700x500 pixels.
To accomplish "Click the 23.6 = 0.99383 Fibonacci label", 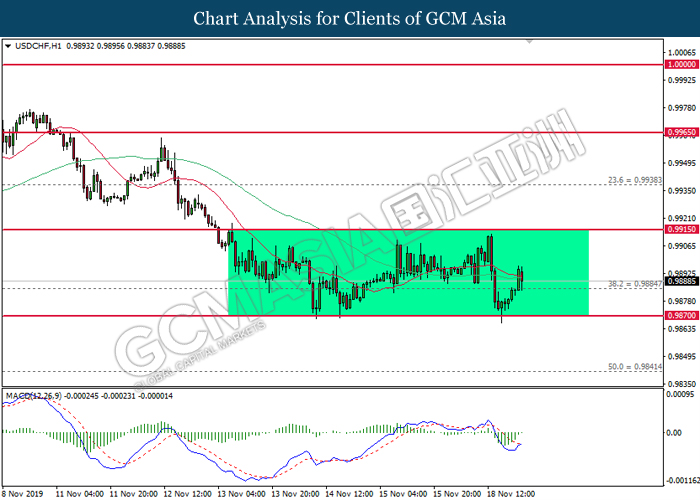I will click(635, 180).
